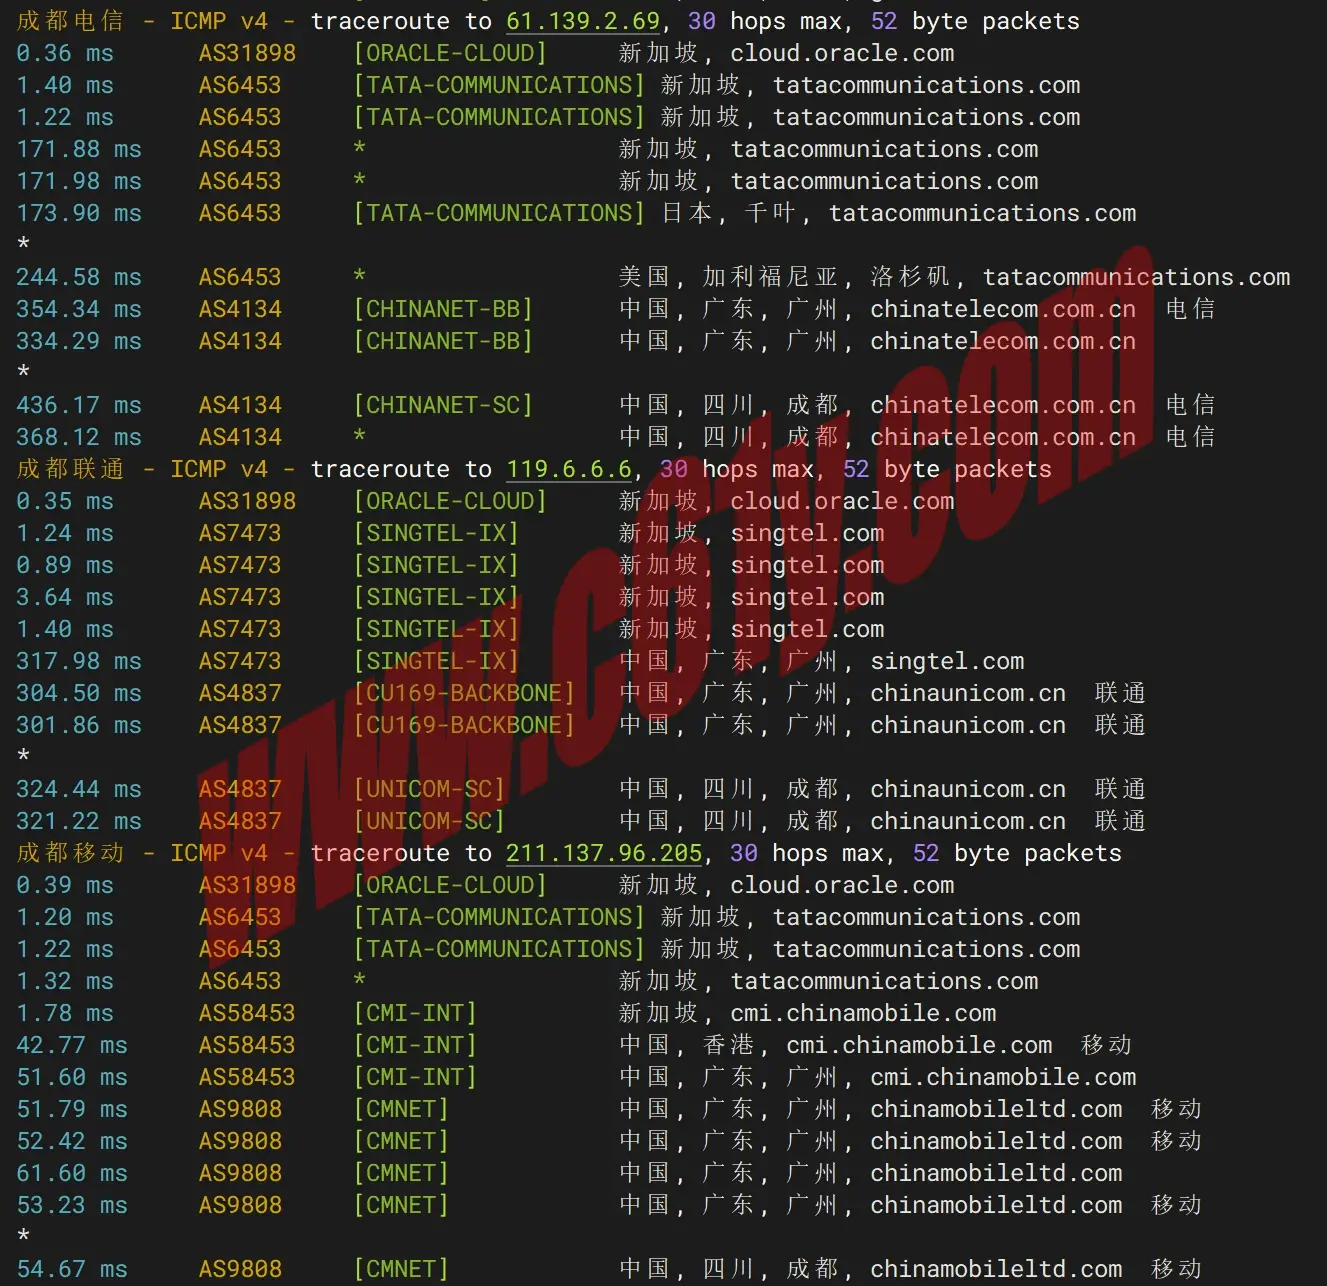This screenshot has width=1327, height=1286.
Task: Select cmi.chinamobile.com in the 51.60 ms row
Action: (1003, 1077)
